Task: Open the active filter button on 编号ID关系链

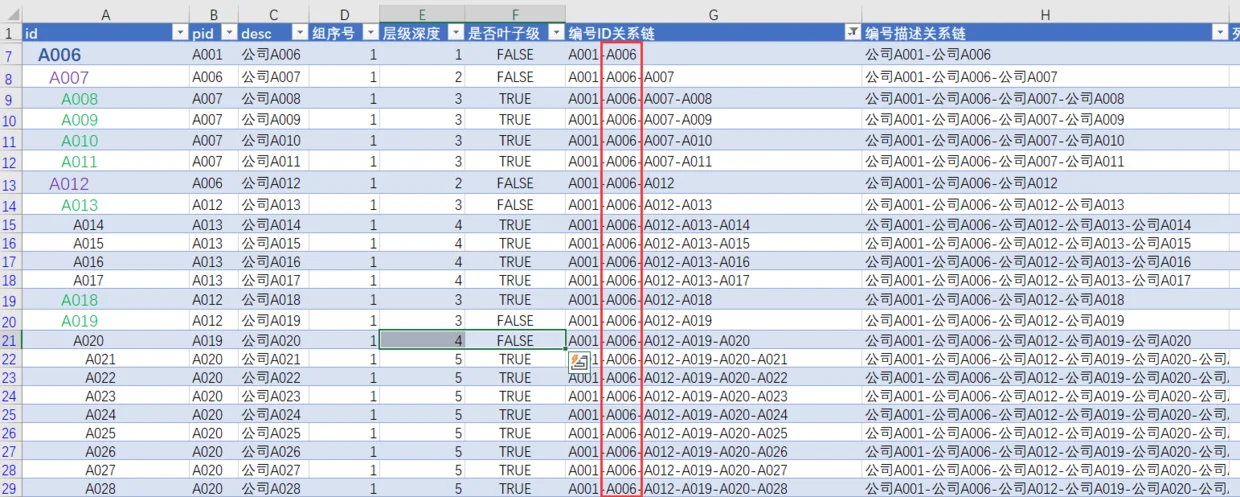Action: (852, 33)
